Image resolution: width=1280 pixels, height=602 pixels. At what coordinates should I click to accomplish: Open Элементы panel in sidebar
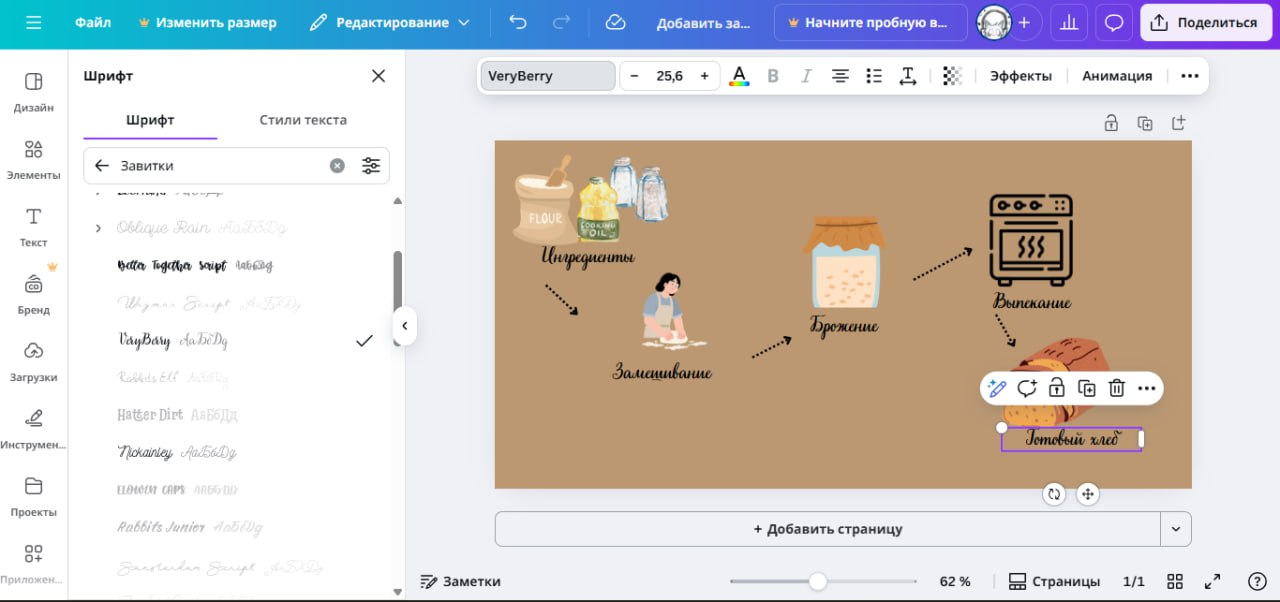pos(33,158)
